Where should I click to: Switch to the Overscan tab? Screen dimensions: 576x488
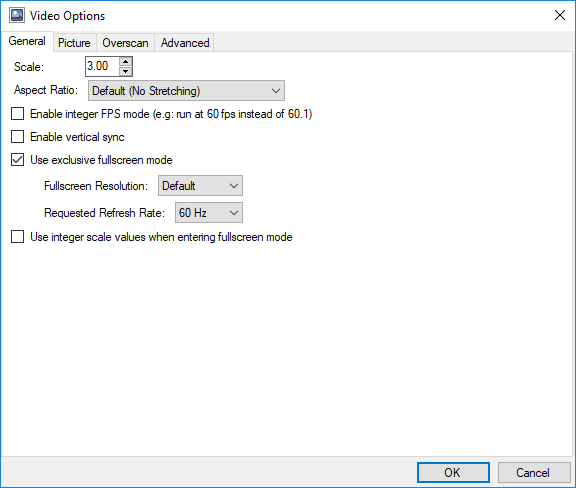click(x=125, y=43)
